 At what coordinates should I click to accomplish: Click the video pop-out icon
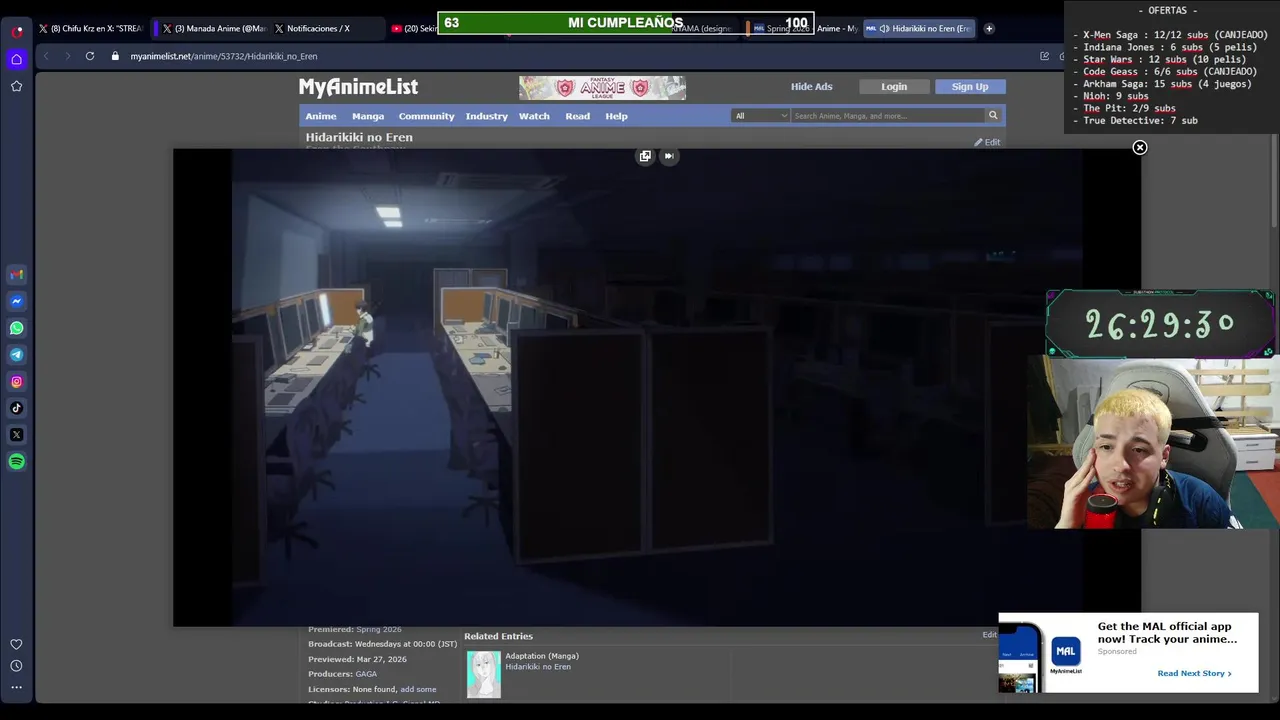(645, 156)
